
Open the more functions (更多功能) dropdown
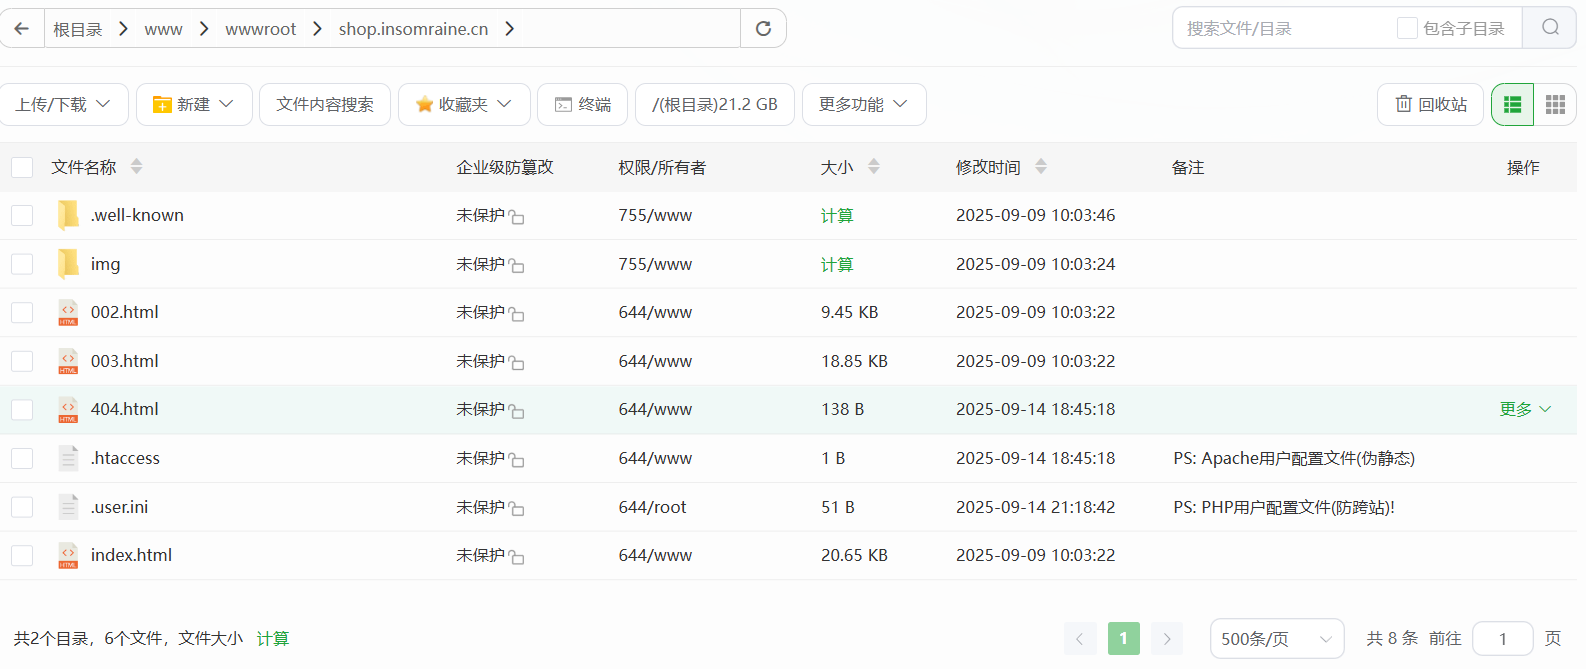tap(863, 105)
